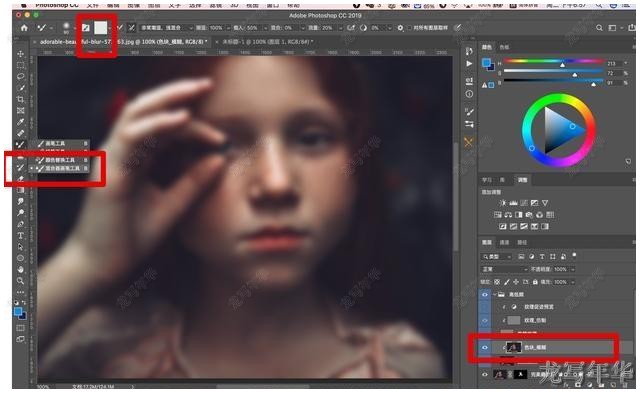Add a Color Balance adjustment
This screenshot has width=640, height=393.
click(x=508, y=215)
